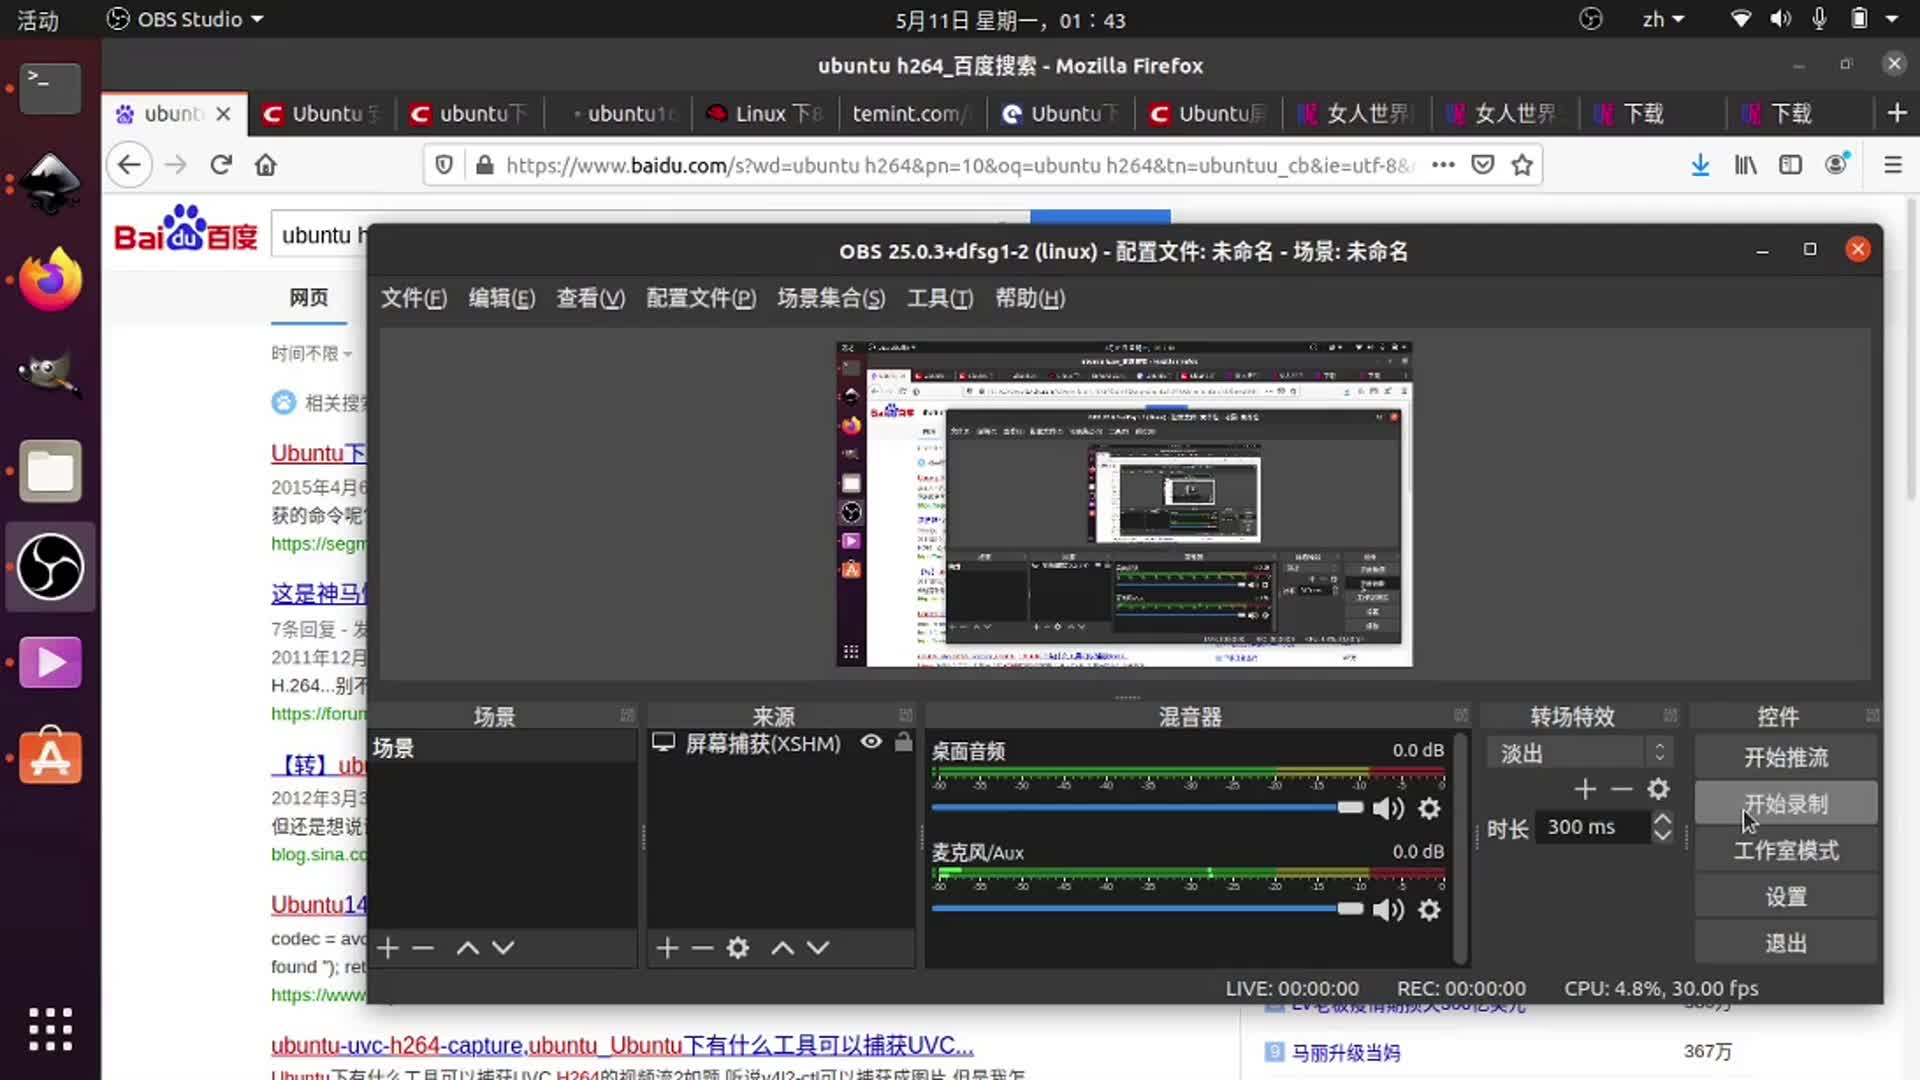Open Terminal from Ubuntu dock
The height and width of the screenshot is (1080, 1920).
click(50, 88)
